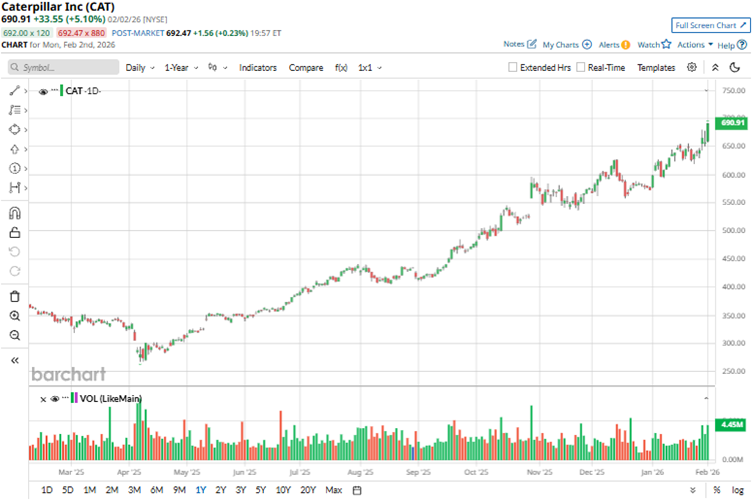Click the 4.45M volume value label

click(x=730, y=425)
